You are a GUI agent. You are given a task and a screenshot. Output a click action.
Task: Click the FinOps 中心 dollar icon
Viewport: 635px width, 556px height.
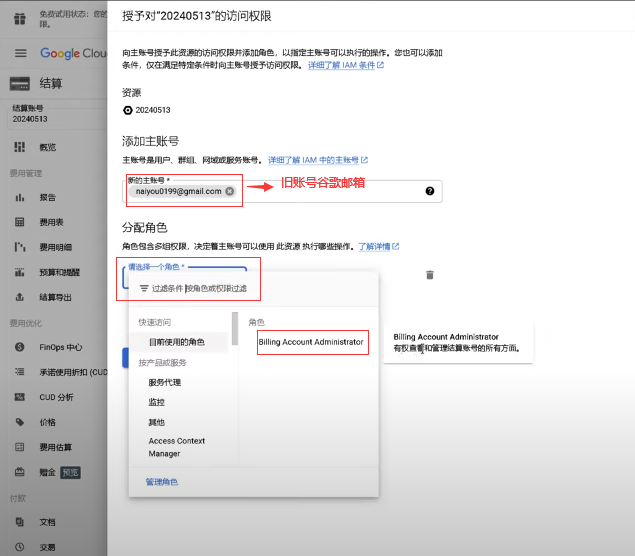pyautogui.click(x=19, y=347)
